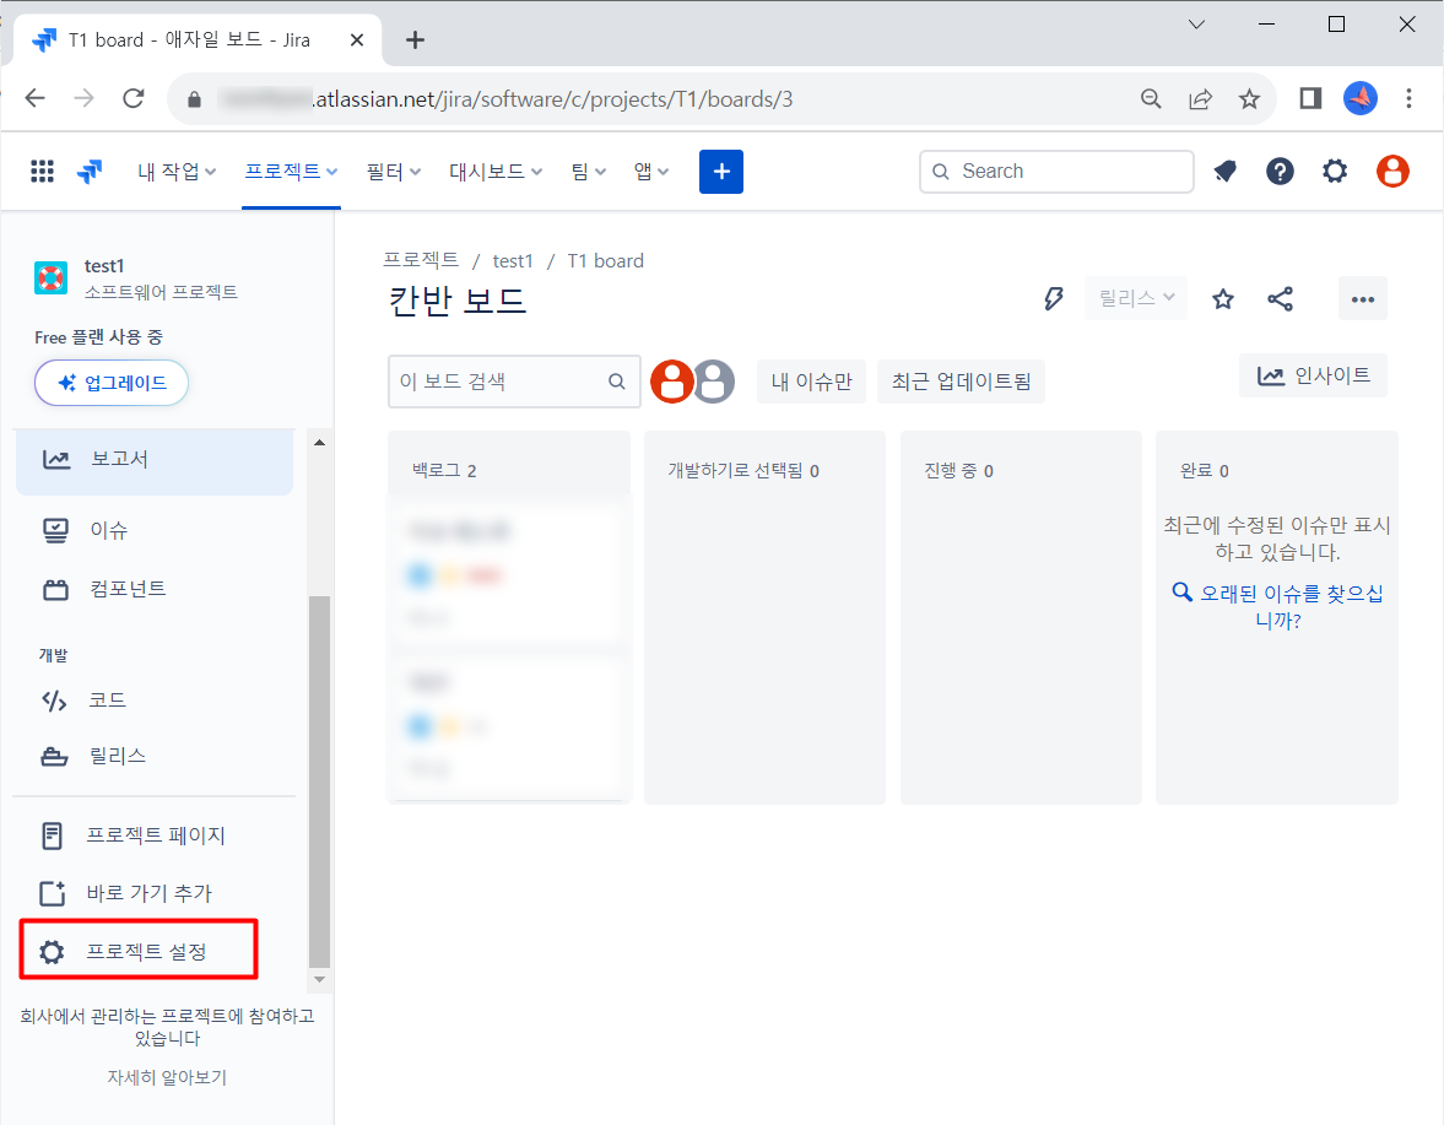Image resolution: width=1444 pixels, height=1125 pixels.
Task: Star this board as favorite
Action: click(x=1222, y=299)
